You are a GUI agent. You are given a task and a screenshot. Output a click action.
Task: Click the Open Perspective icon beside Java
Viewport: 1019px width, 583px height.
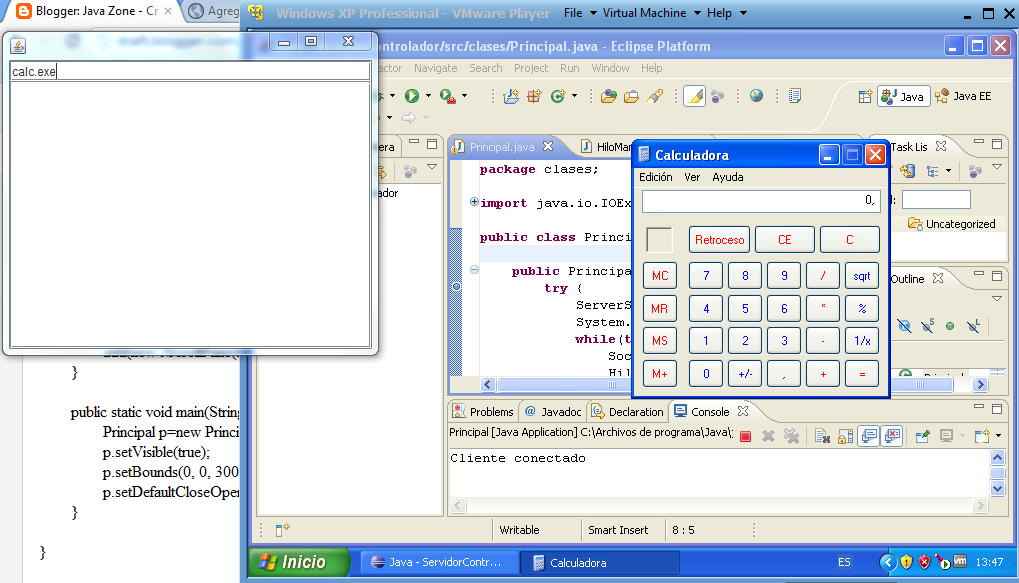click(x=865, y=97)
